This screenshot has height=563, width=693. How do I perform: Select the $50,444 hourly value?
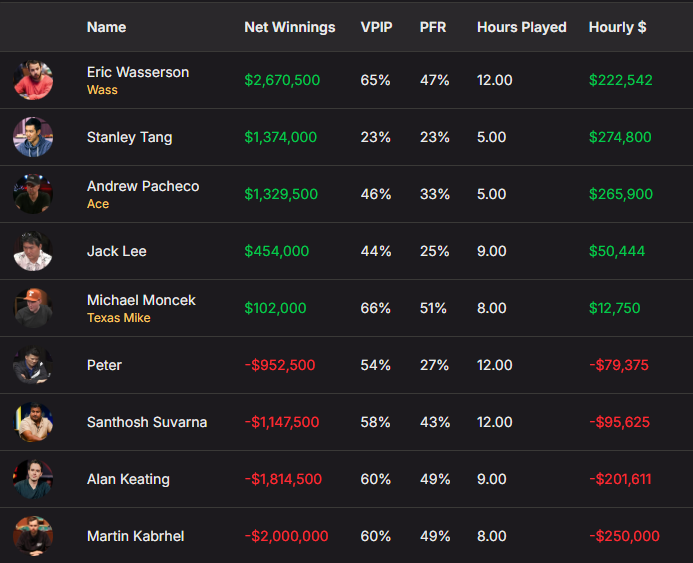(617, 251)
